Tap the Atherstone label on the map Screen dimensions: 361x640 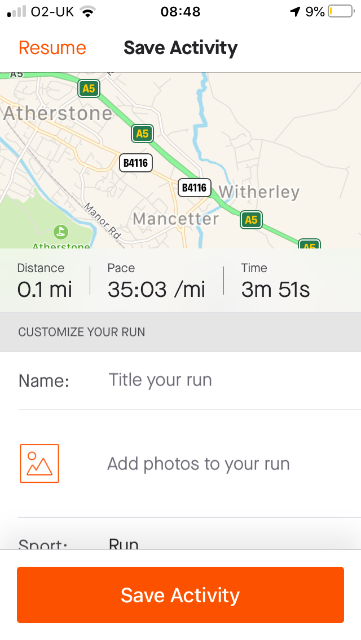[58, 113]
